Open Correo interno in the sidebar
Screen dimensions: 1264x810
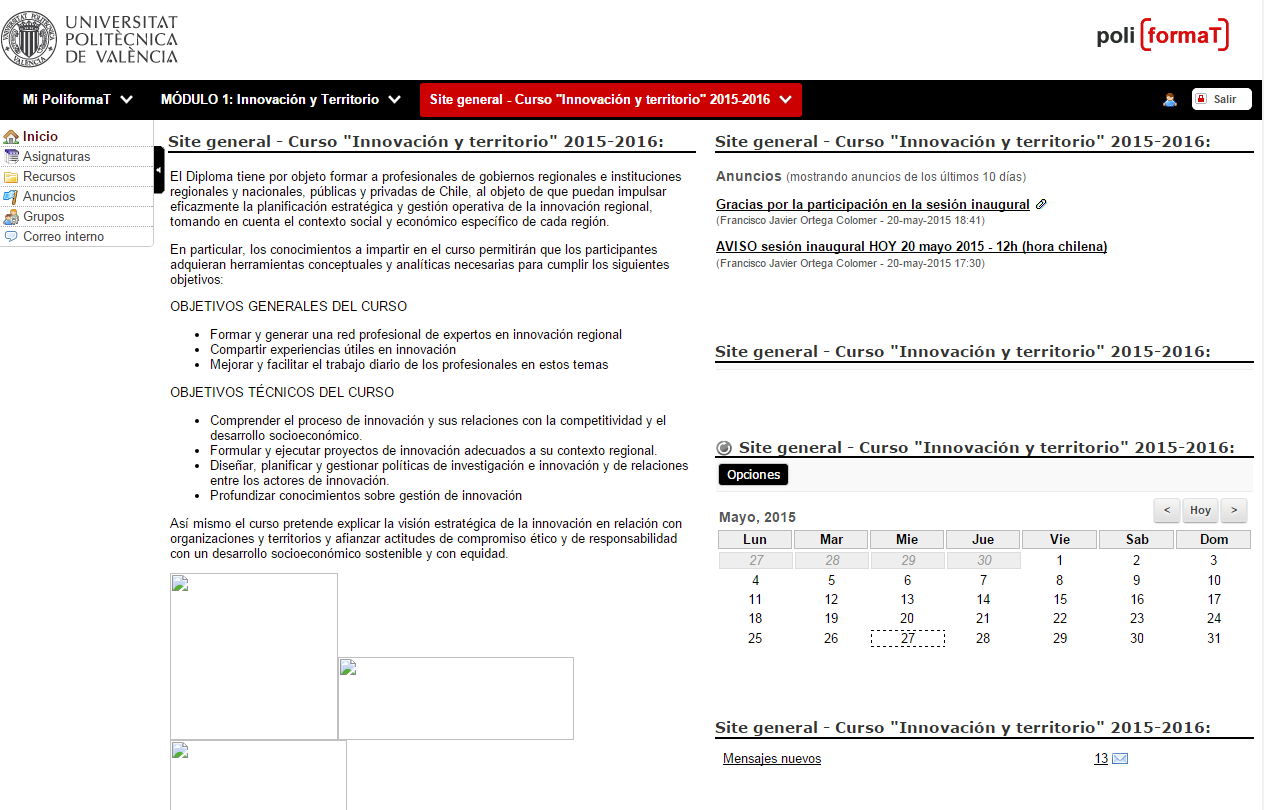tap(63, 237)
